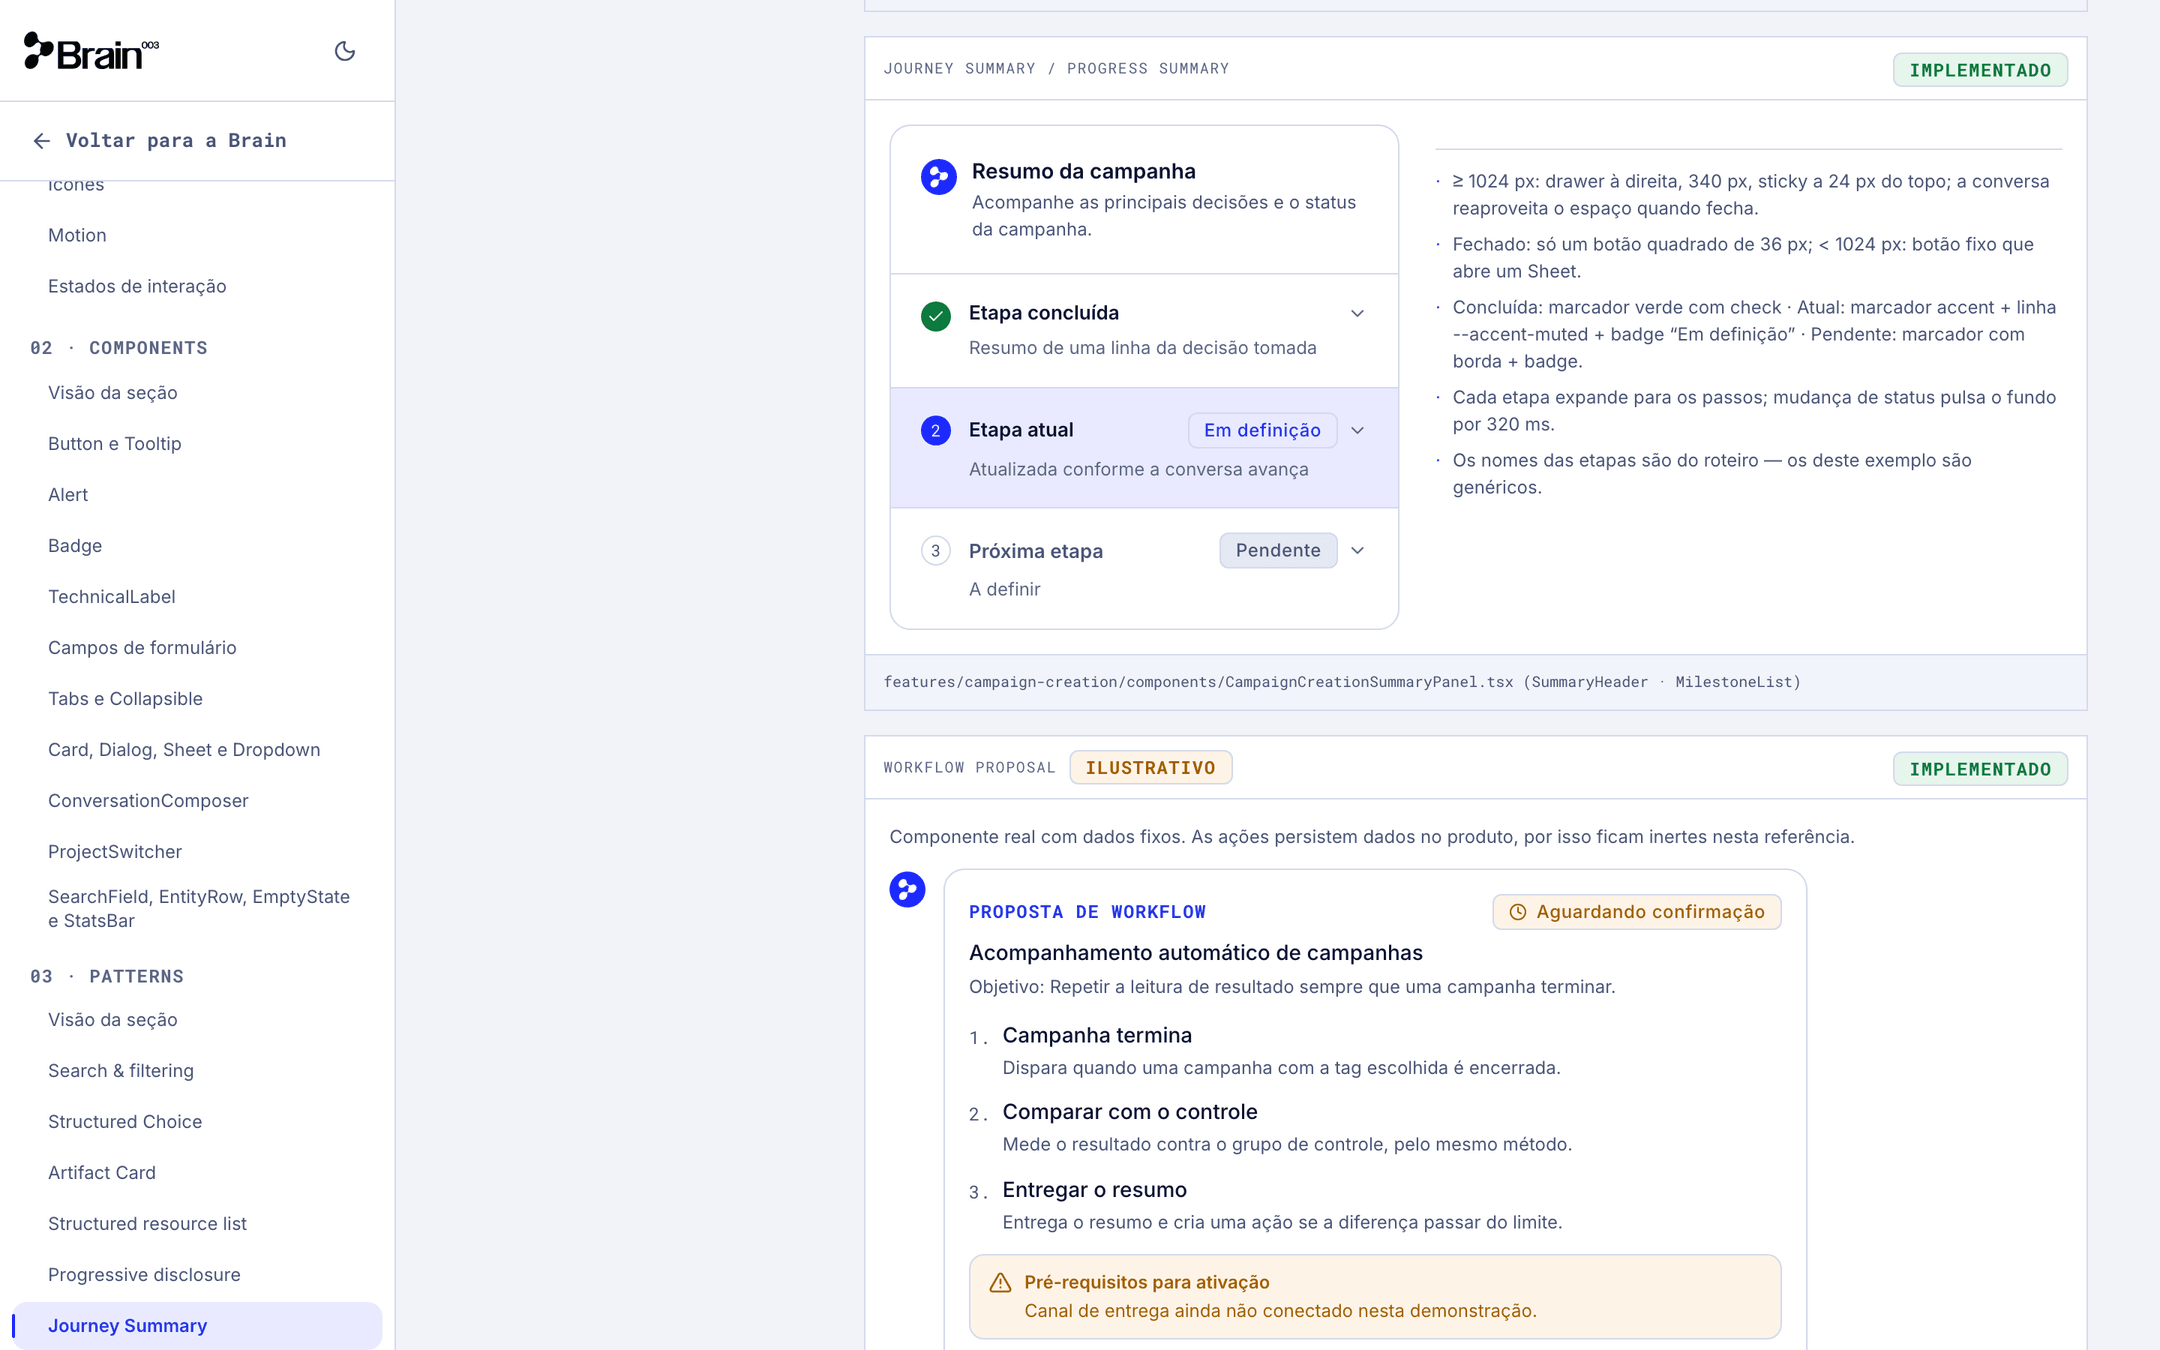Open TechnicalLabel page
Image resolution: width=2160 pixels, height=1350 pixels.
(112, 596)
